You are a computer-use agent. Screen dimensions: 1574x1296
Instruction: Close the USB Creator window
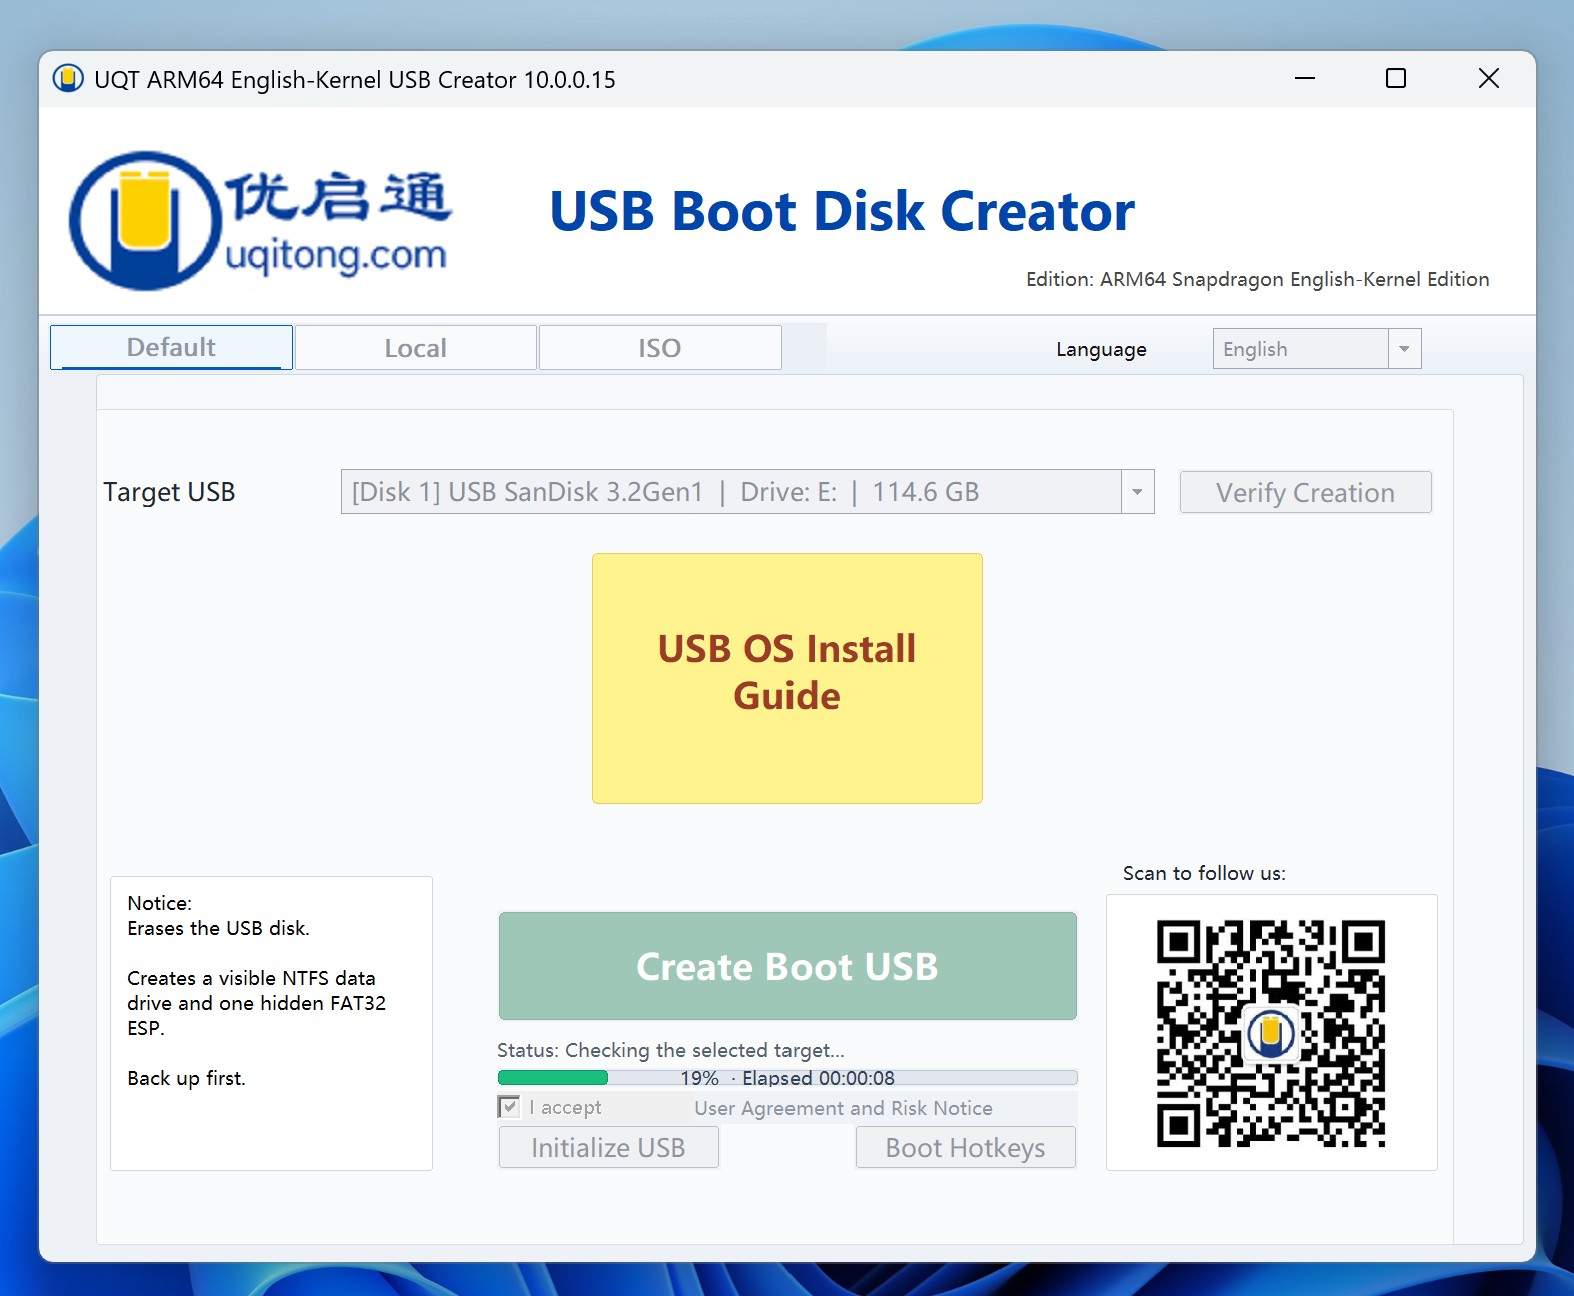(x=1488, y=78)
